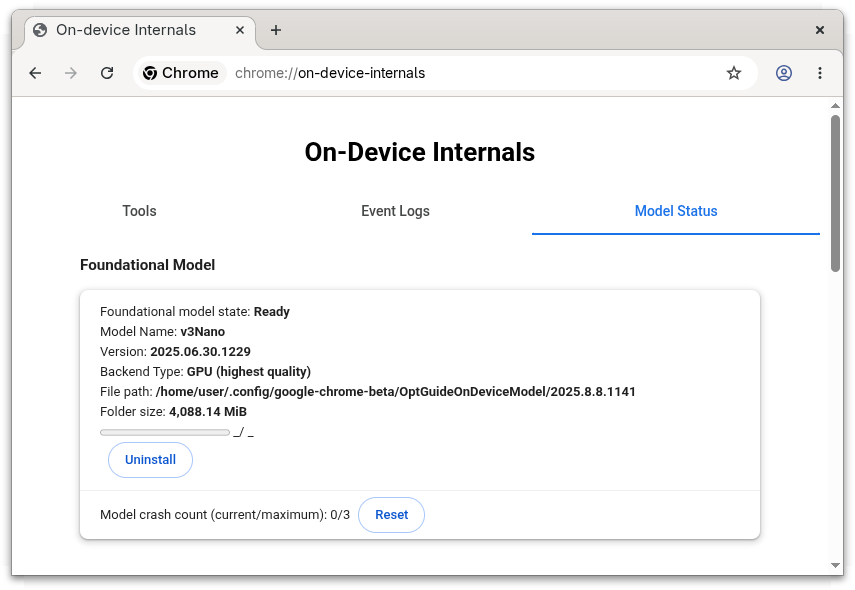Click the Foundational Model heading
855x590 pixels.
(x=148, y=265)
